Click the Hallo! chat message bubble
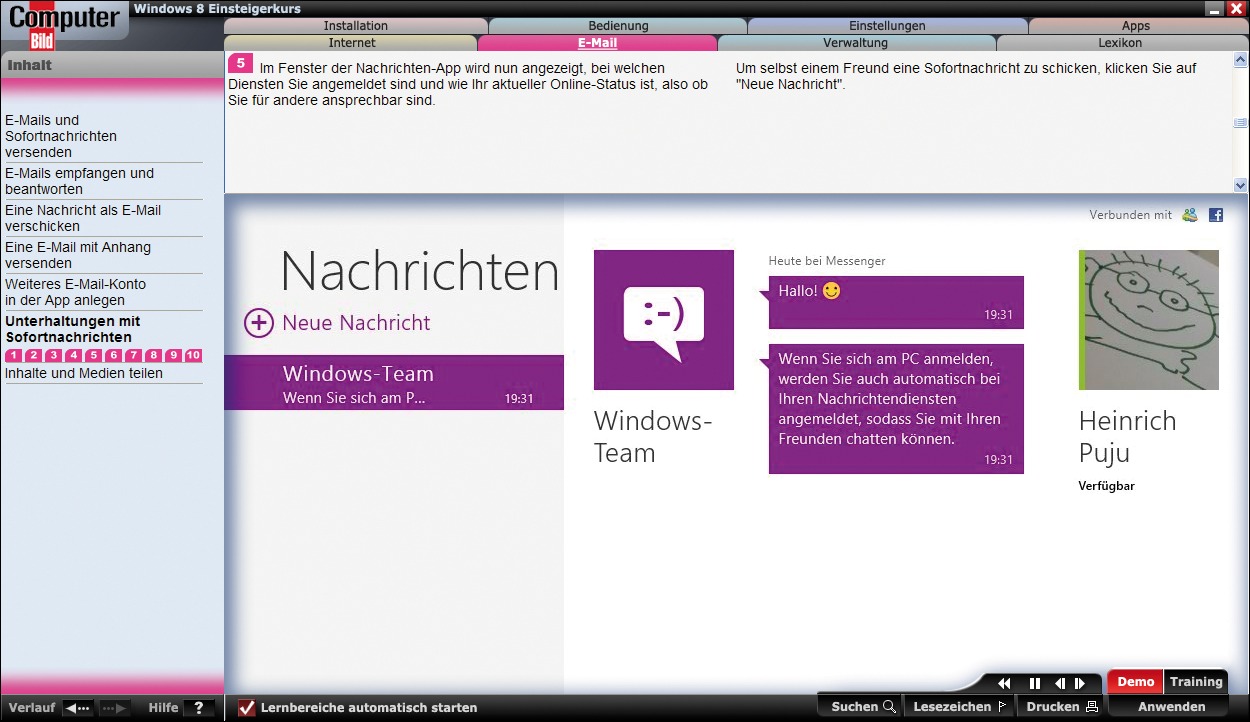 (896, 302)
